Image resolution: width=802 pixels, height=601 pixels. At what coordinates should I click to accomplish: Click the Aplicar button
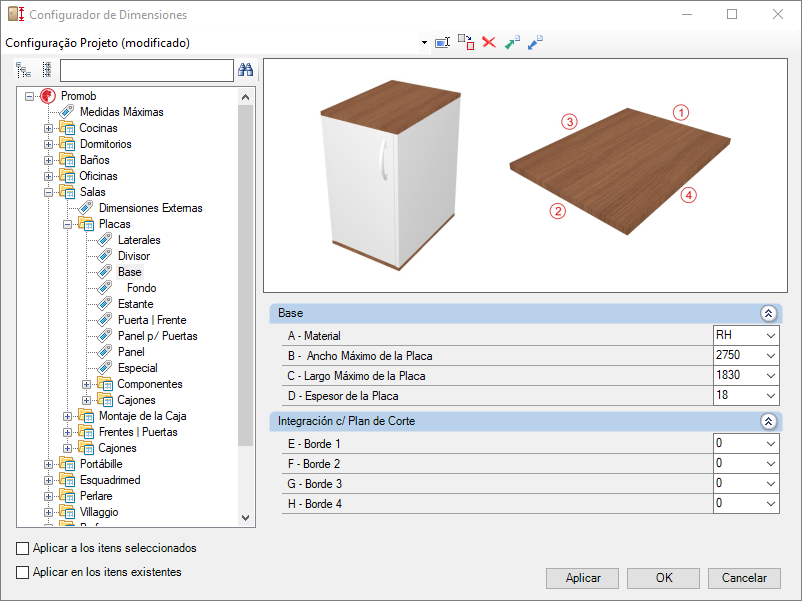[583, 578]
